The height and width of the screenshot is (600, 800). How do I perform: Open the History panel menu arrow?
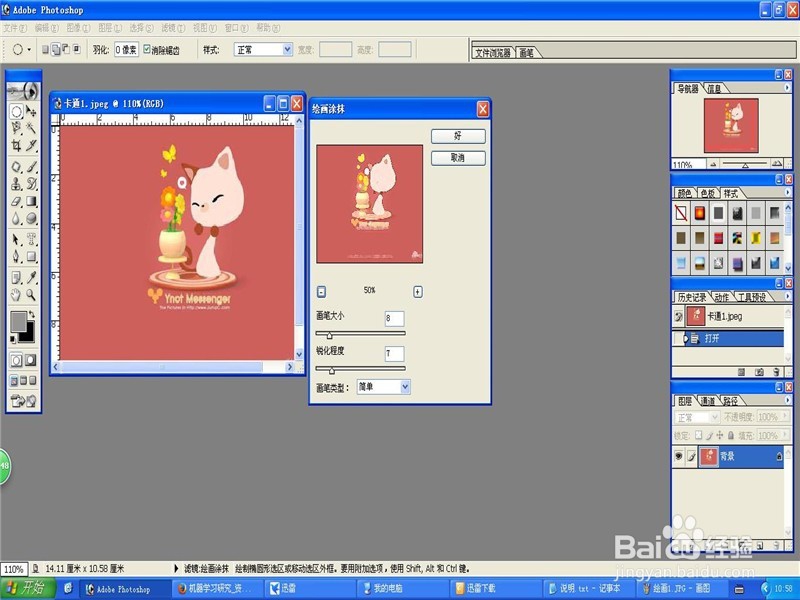[x=787, y=296]
